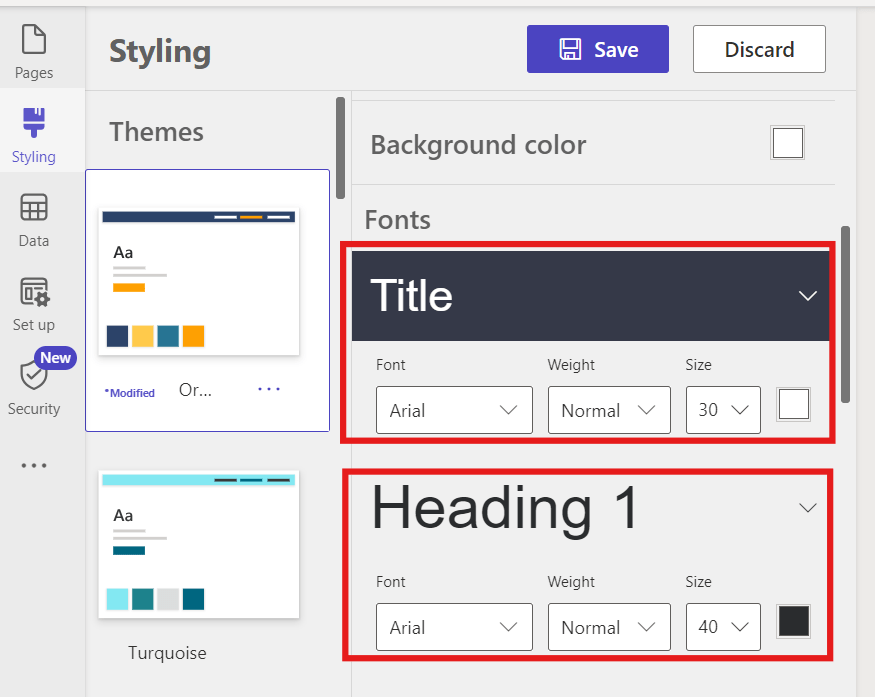
Task: Select the Styling paintbrush icon
Action: click(34, 124)
